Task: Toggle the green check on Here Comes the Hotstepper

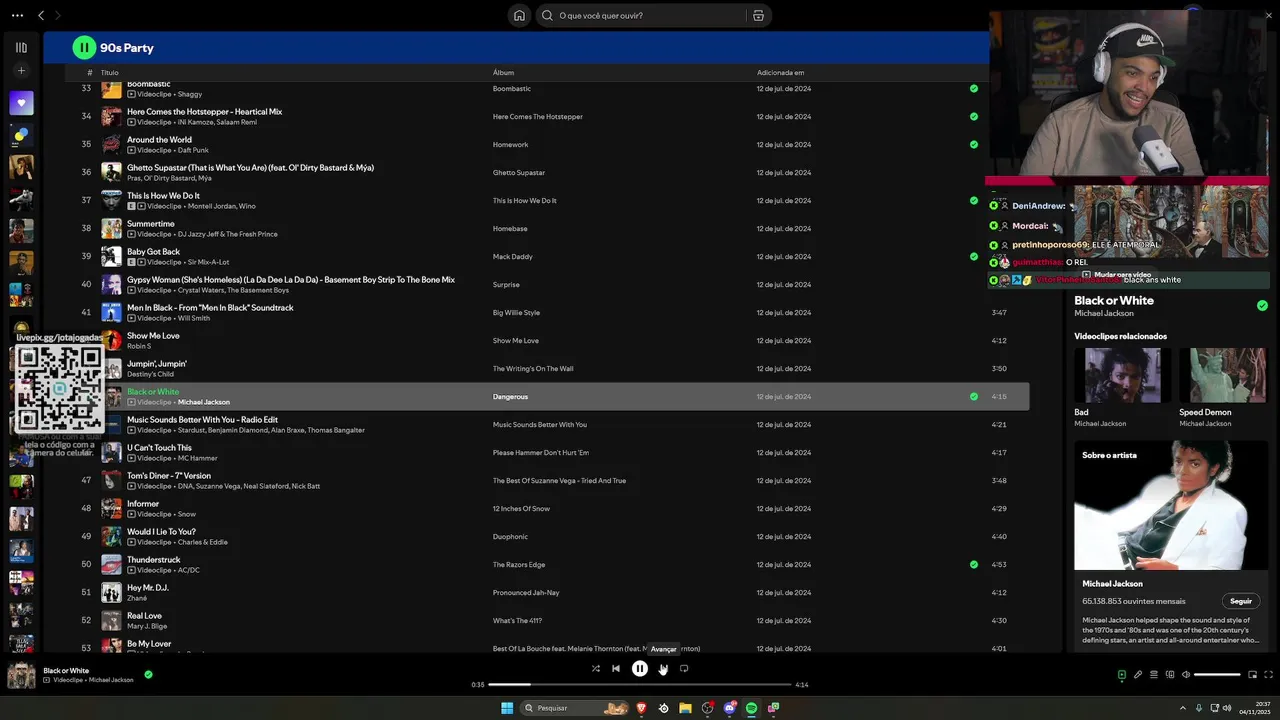Action: pyautogui.click(x=974, y=116)
